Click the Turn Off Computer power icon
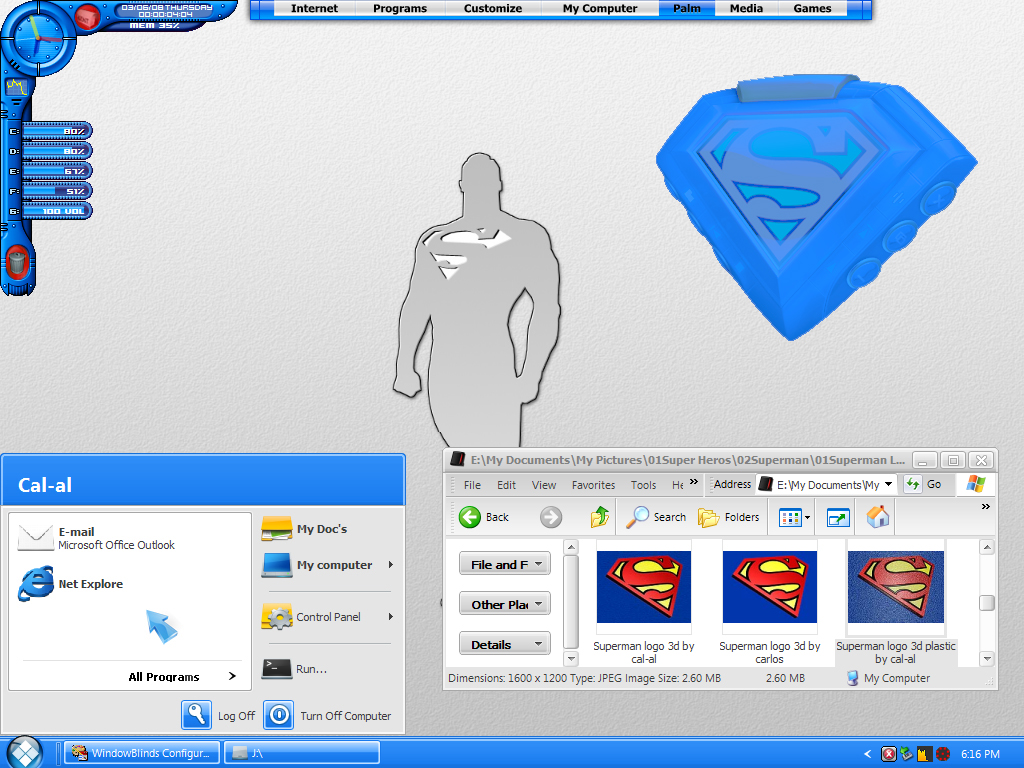Image resolution: width=1024 pixels, height=768 pixels. pos(279,715)
